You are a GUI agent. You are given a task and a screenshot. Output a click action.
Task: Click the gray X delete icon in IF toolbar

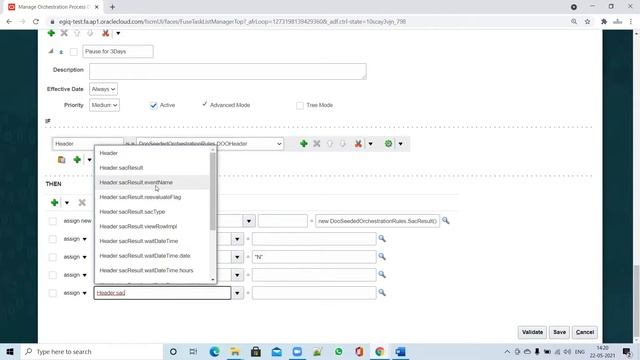[x=317, y=144]
